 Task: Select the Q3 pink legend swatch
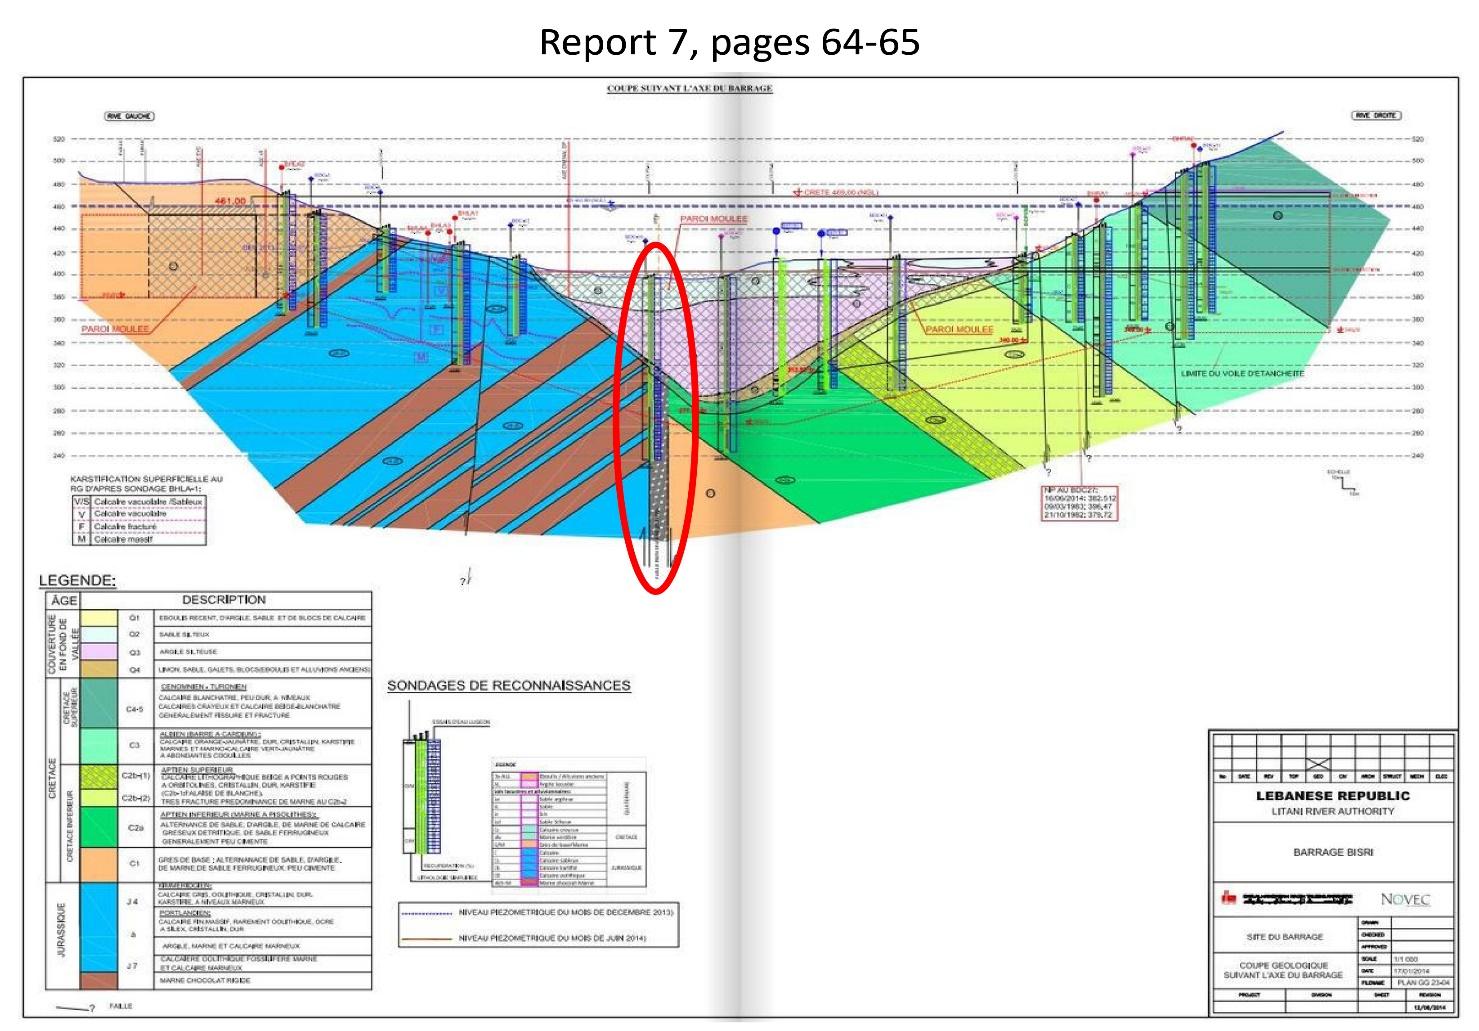[98, 651]
